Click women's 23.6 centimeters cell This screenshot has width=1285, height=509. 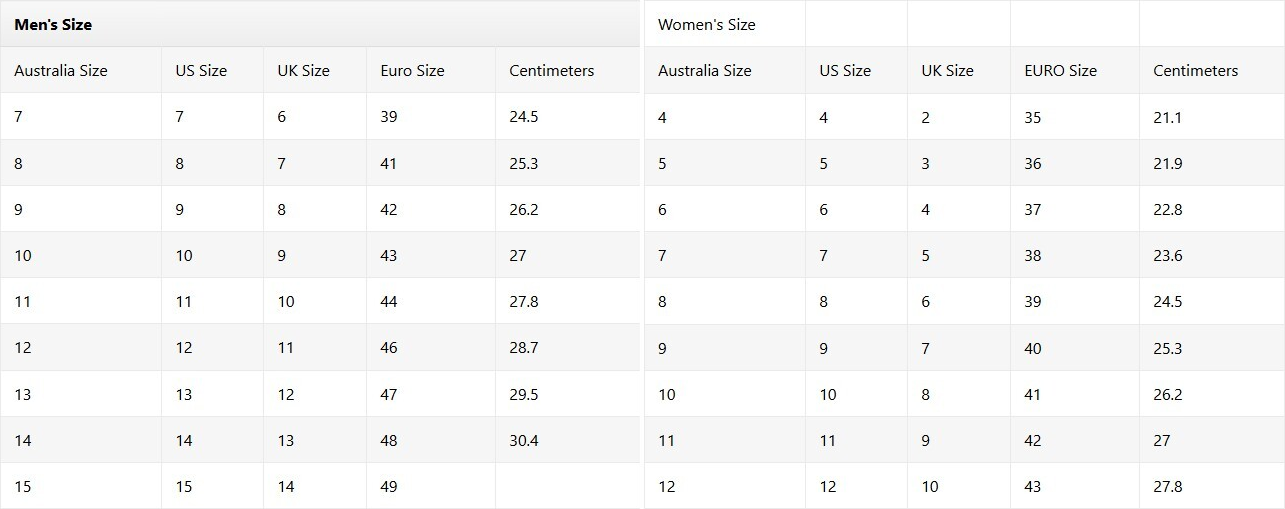1167,256
